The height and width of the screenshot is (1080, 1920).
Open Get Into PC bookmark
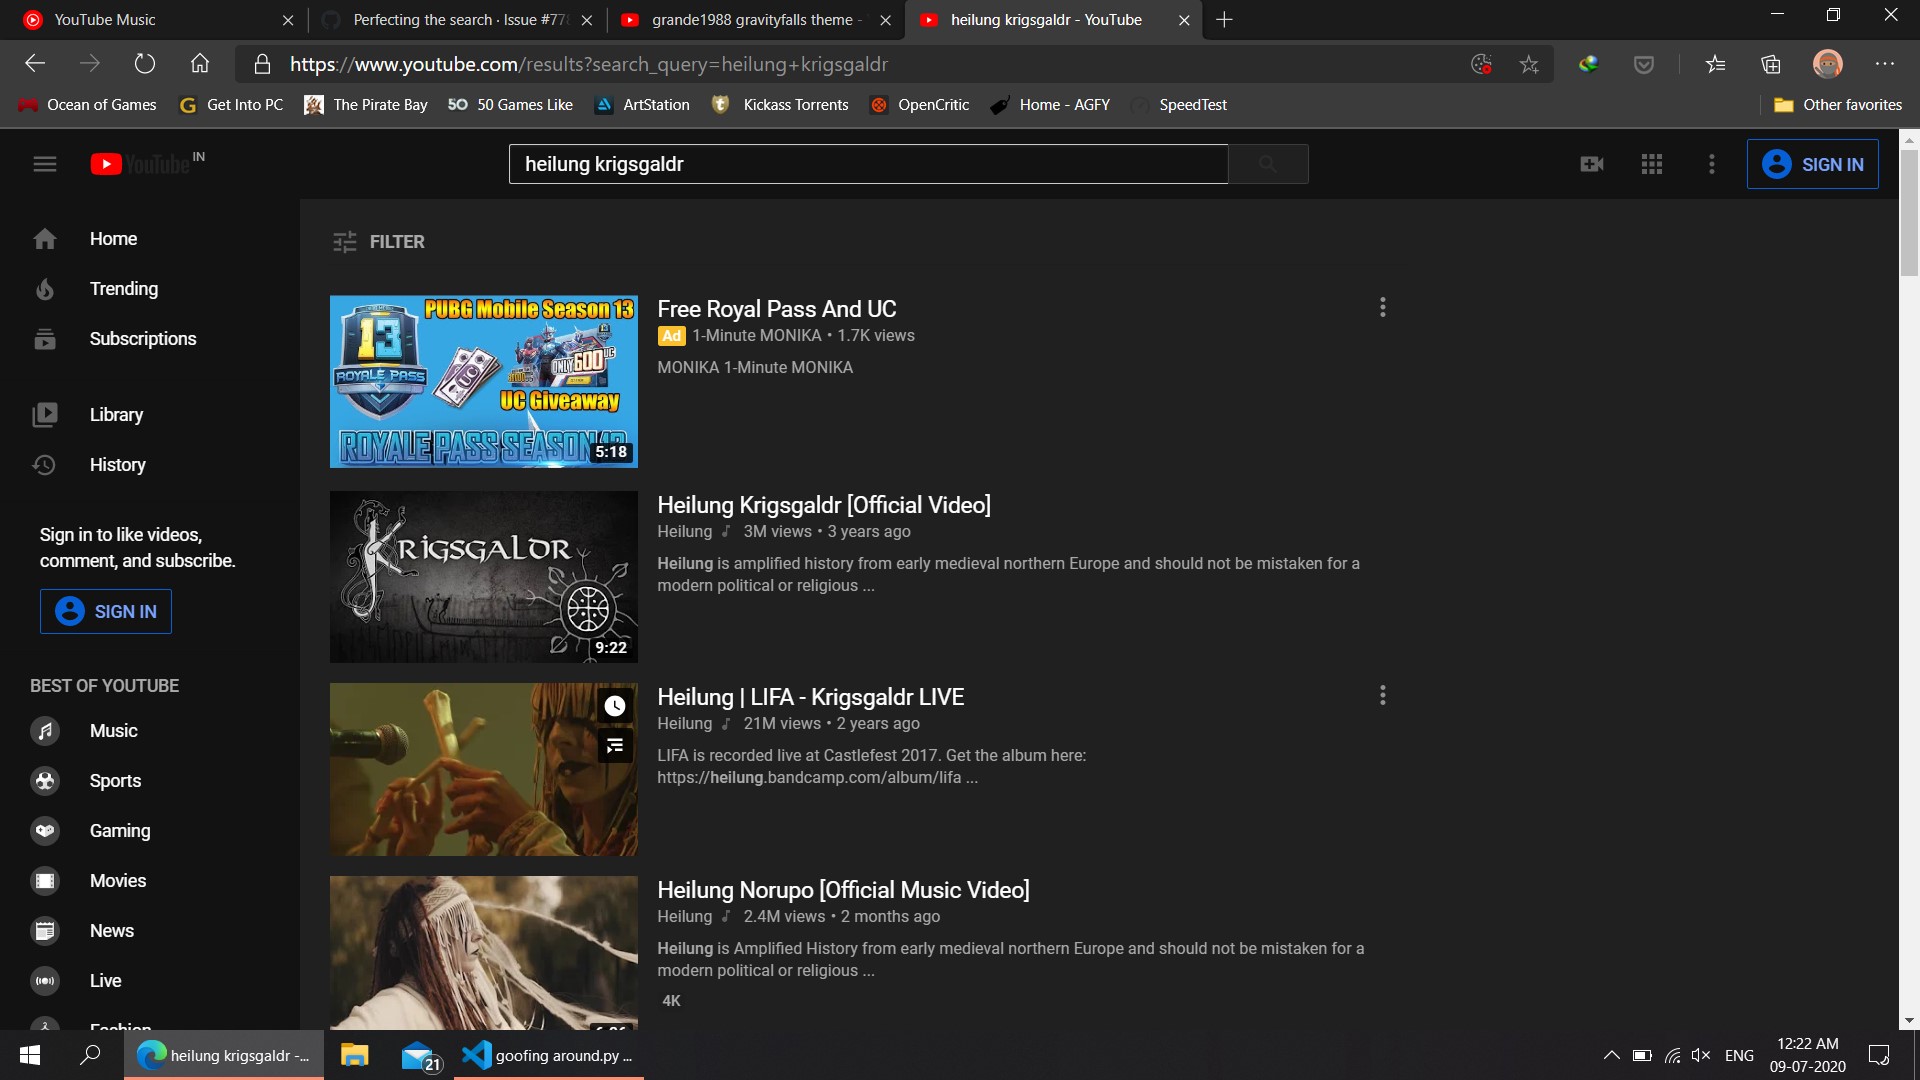click(231, 105)
